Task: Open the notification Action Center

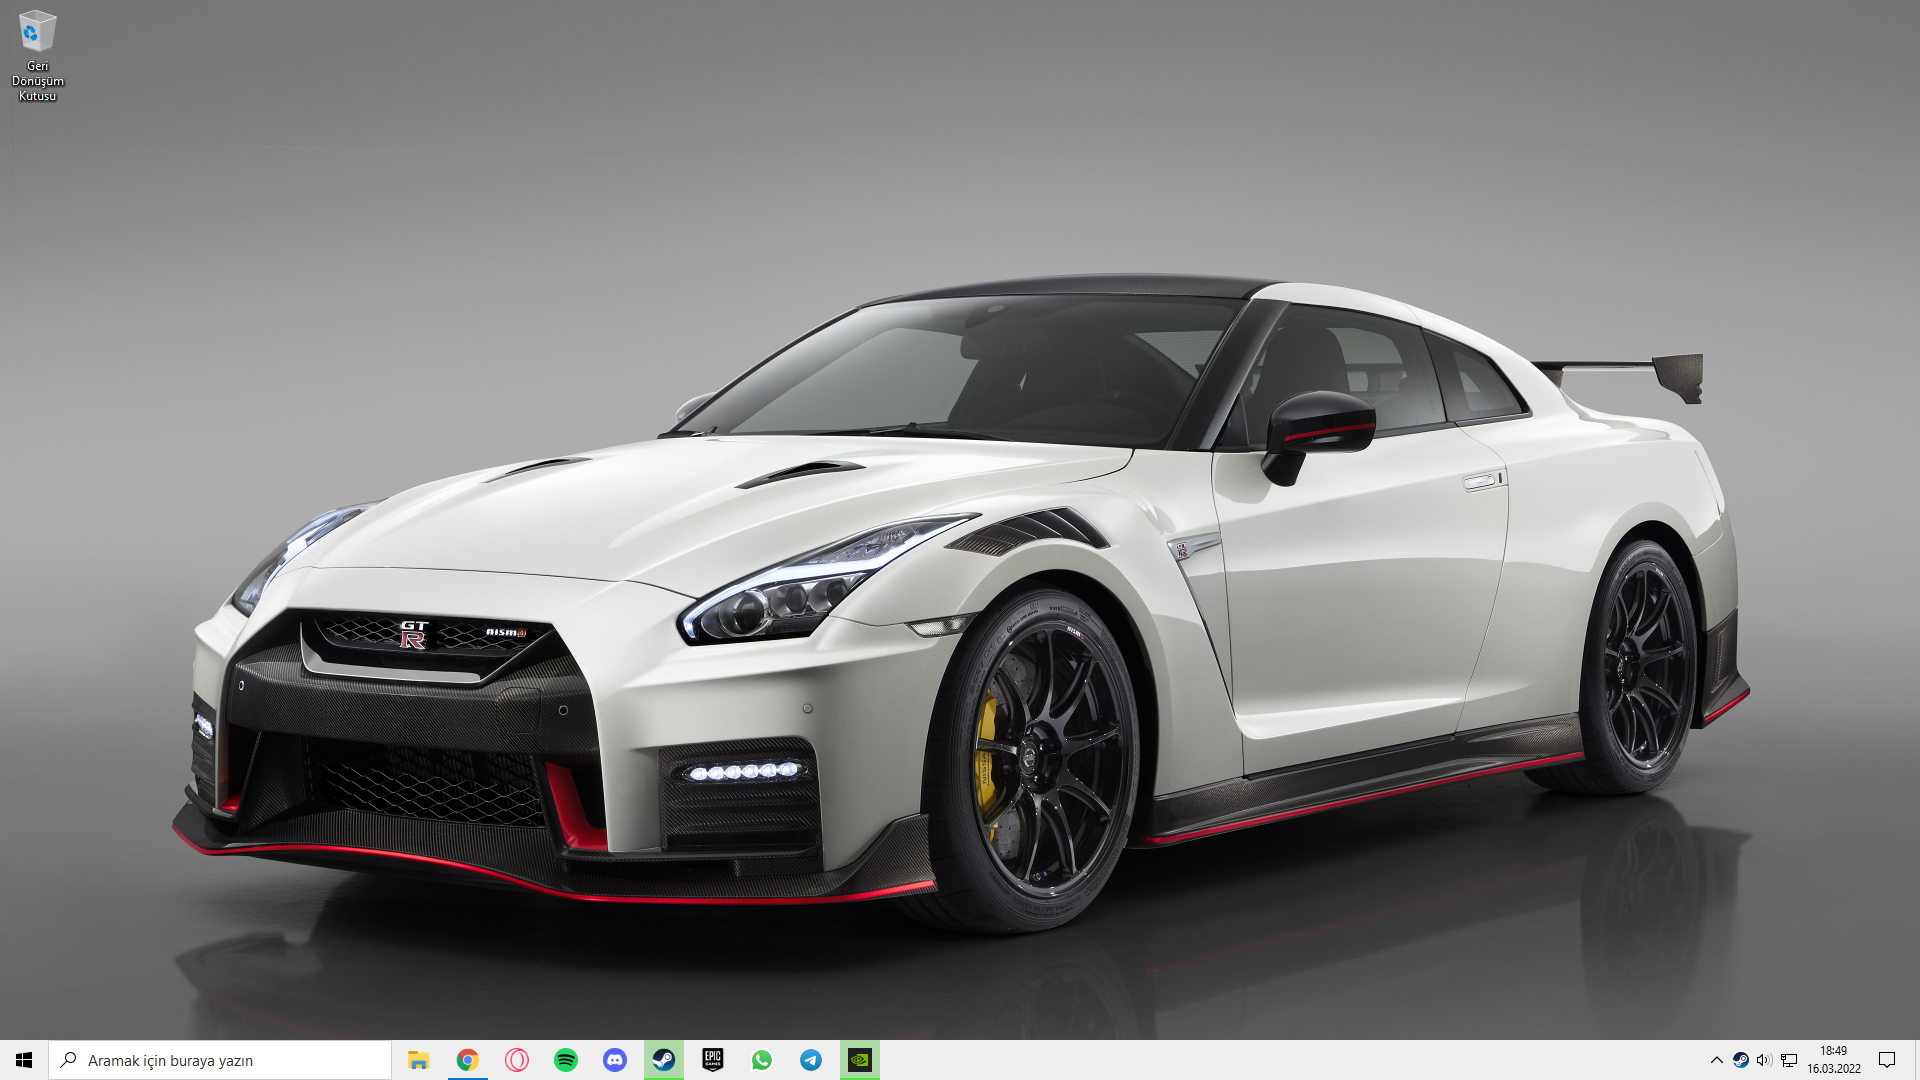Action: coord(1887,1060)
